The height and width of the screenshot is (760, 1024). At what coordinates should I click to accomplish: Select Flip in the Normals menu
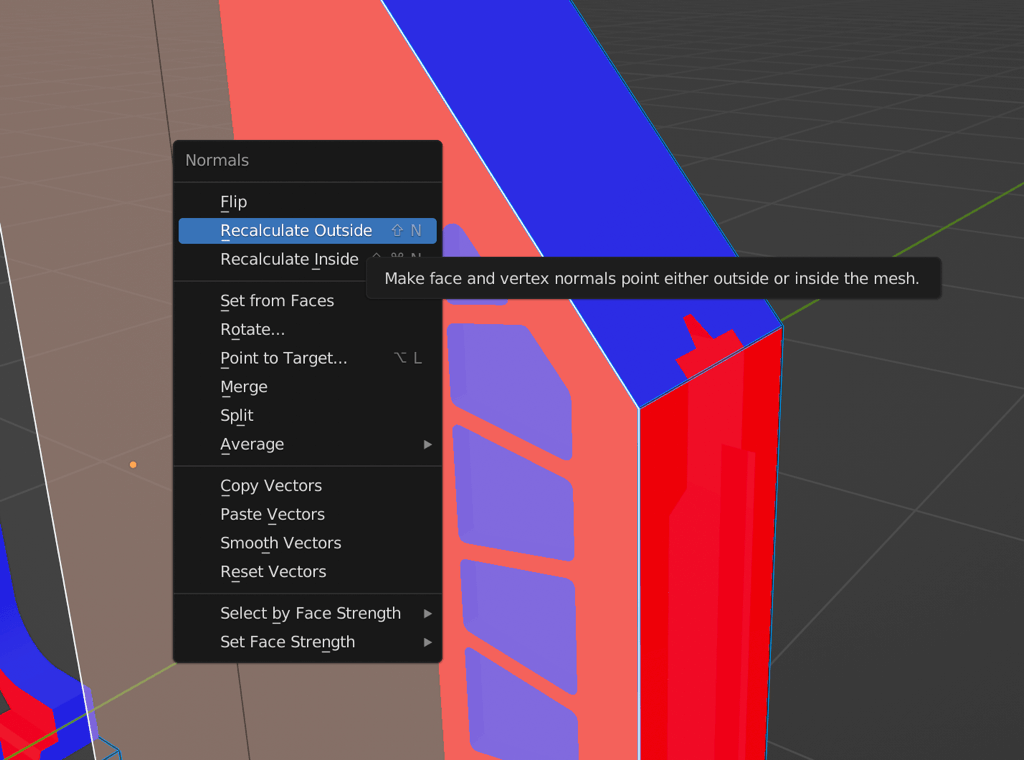point(307,202)
